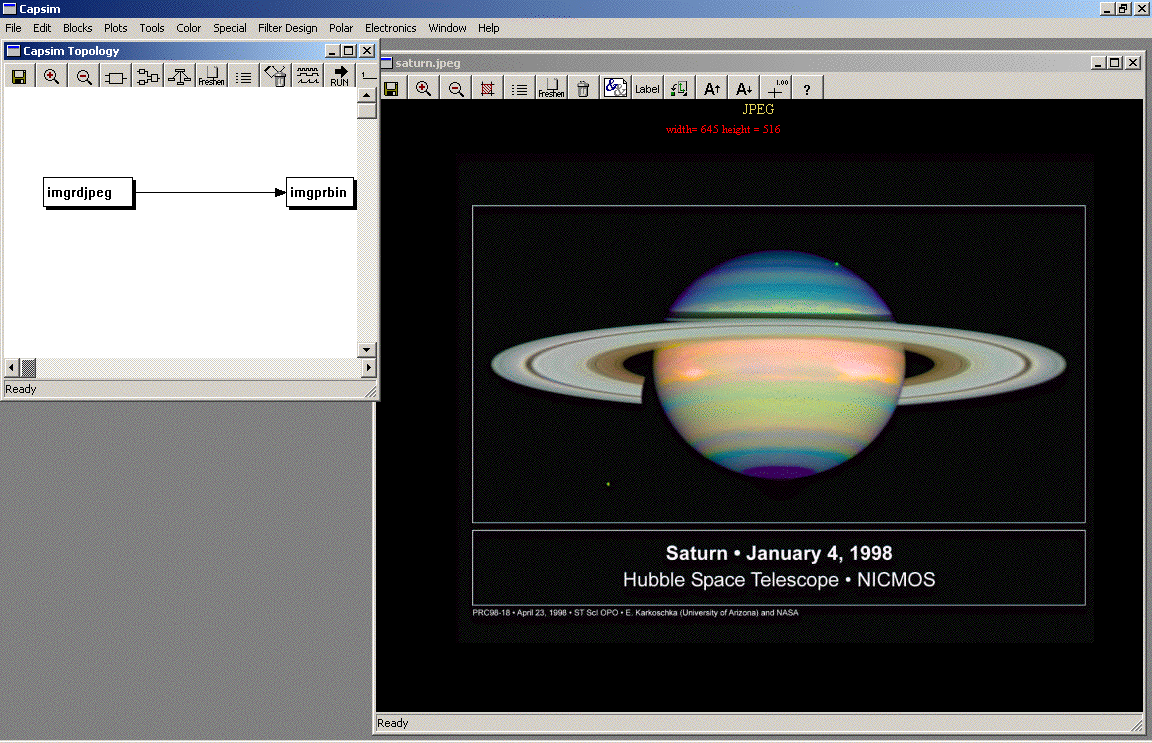Image resolution: width=1152 pixels, height=743 pixels.
Task: Select the imgprbin block in the topology
Action: (320, 193)
